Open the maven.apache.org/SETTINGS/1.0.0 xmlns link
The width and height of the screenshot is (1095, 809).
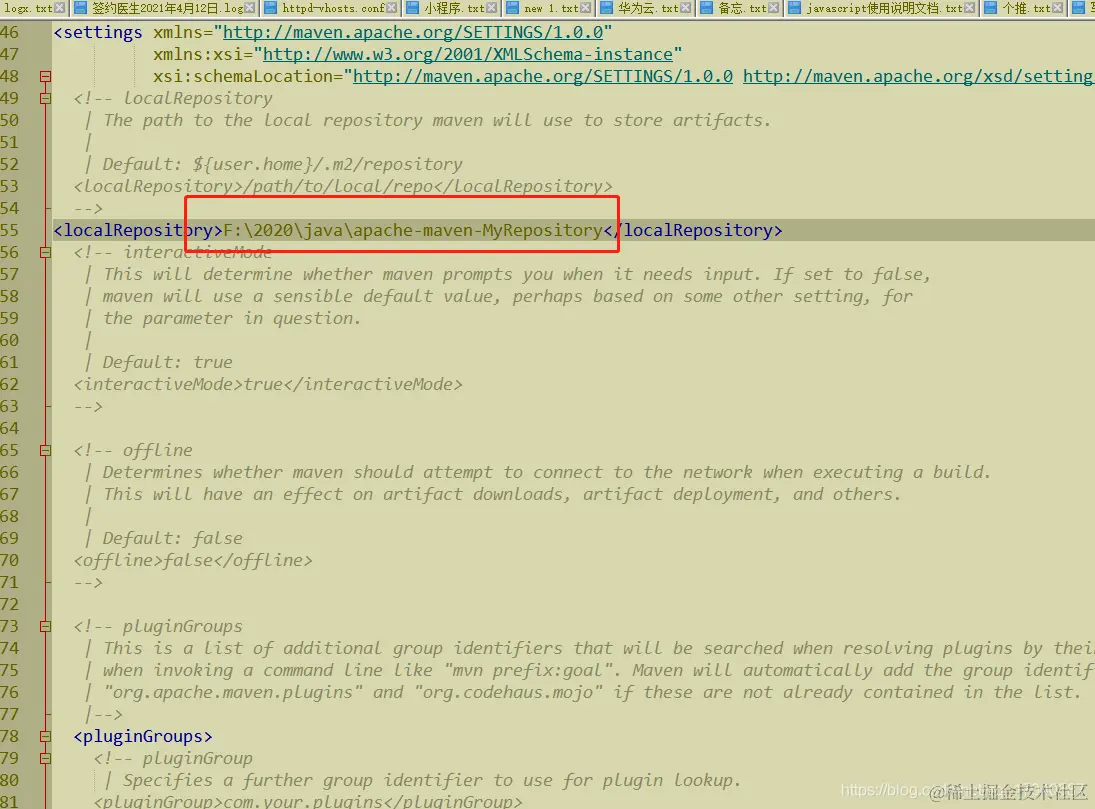pyautogui.click(x=413, y=33)
